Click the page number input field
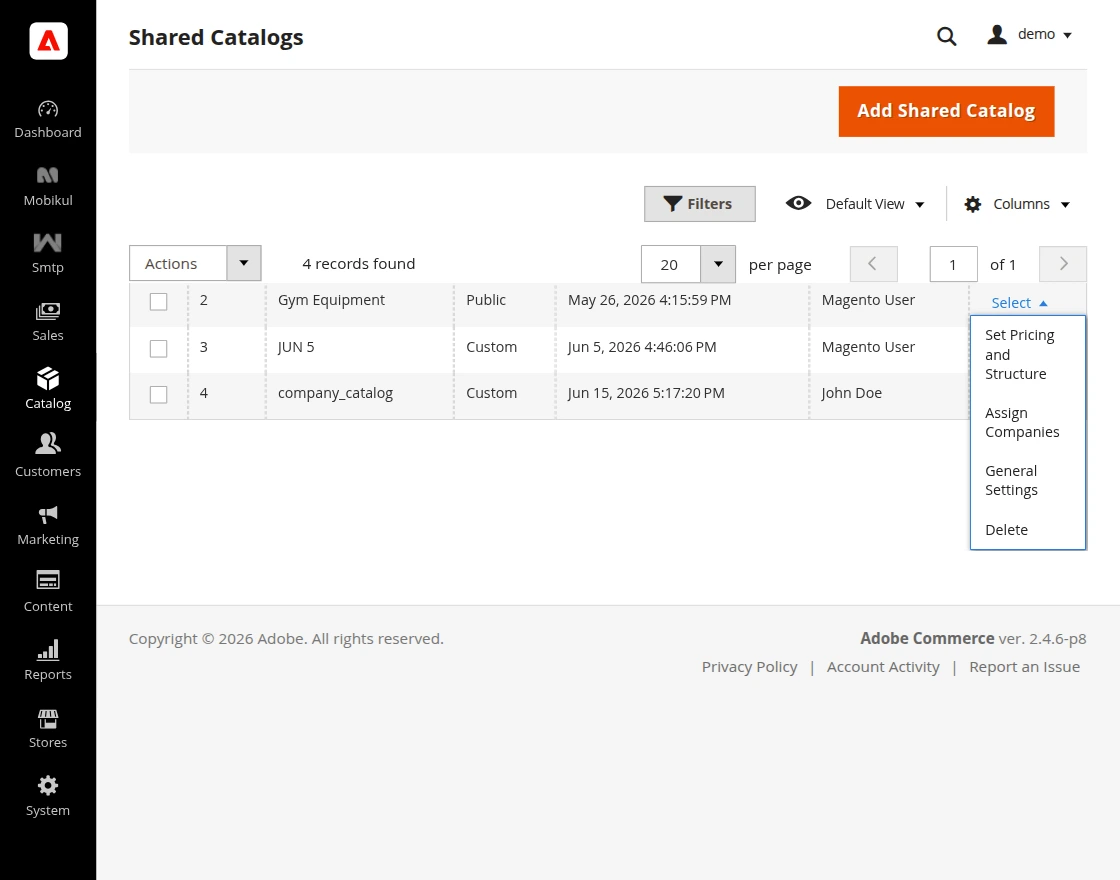Image resolution: width=1120 pixels, height=880 pixels. pyautogui.click(x=954, y=264)
